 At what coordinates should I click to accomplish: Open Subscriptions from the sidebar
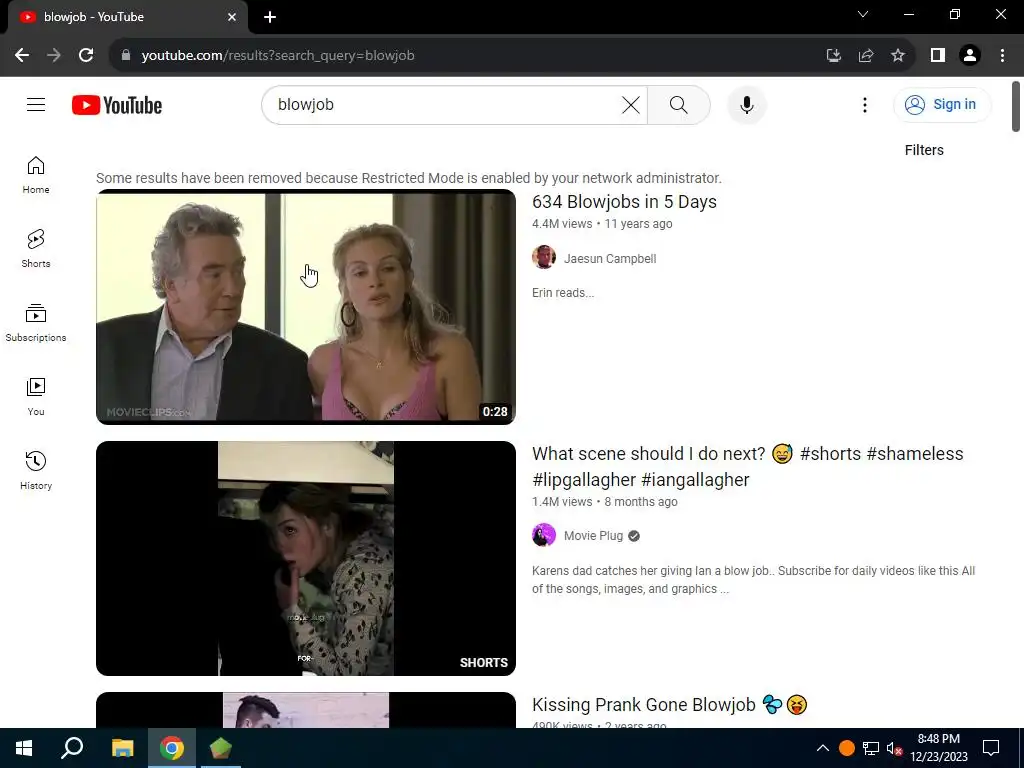(36, 323)
